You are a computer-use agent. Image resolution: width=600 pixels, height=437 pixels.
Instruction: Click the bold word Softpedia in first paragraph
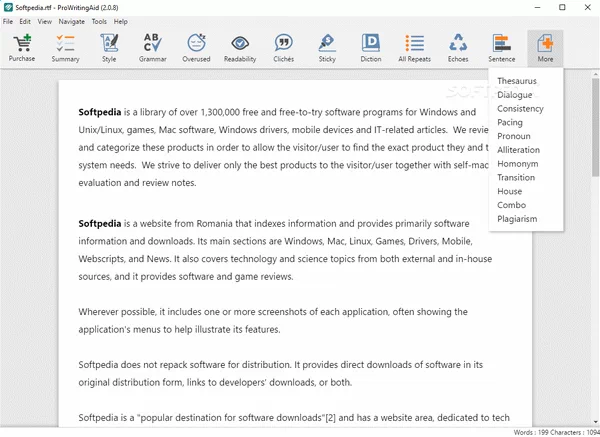point(99,112)
